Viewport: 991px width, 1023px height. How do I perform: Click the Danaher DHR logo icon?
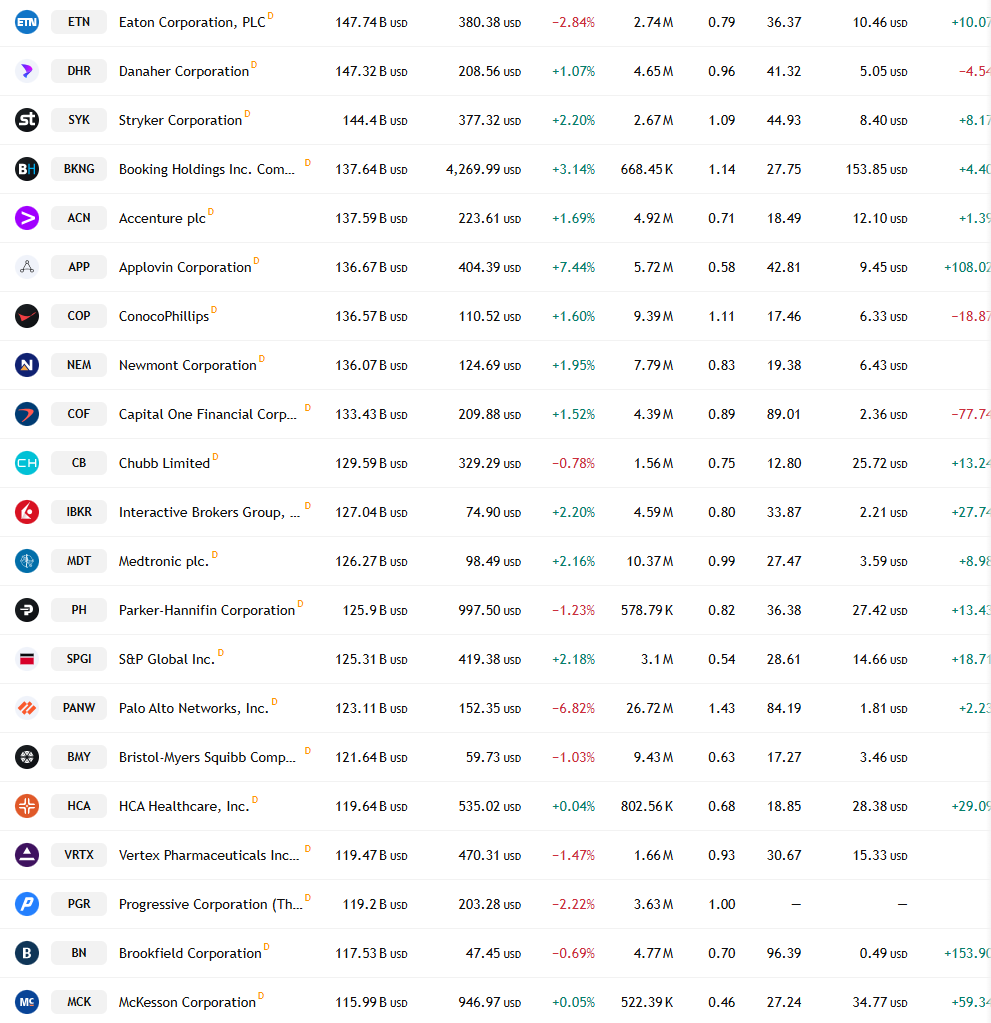[x=27, y=71]
